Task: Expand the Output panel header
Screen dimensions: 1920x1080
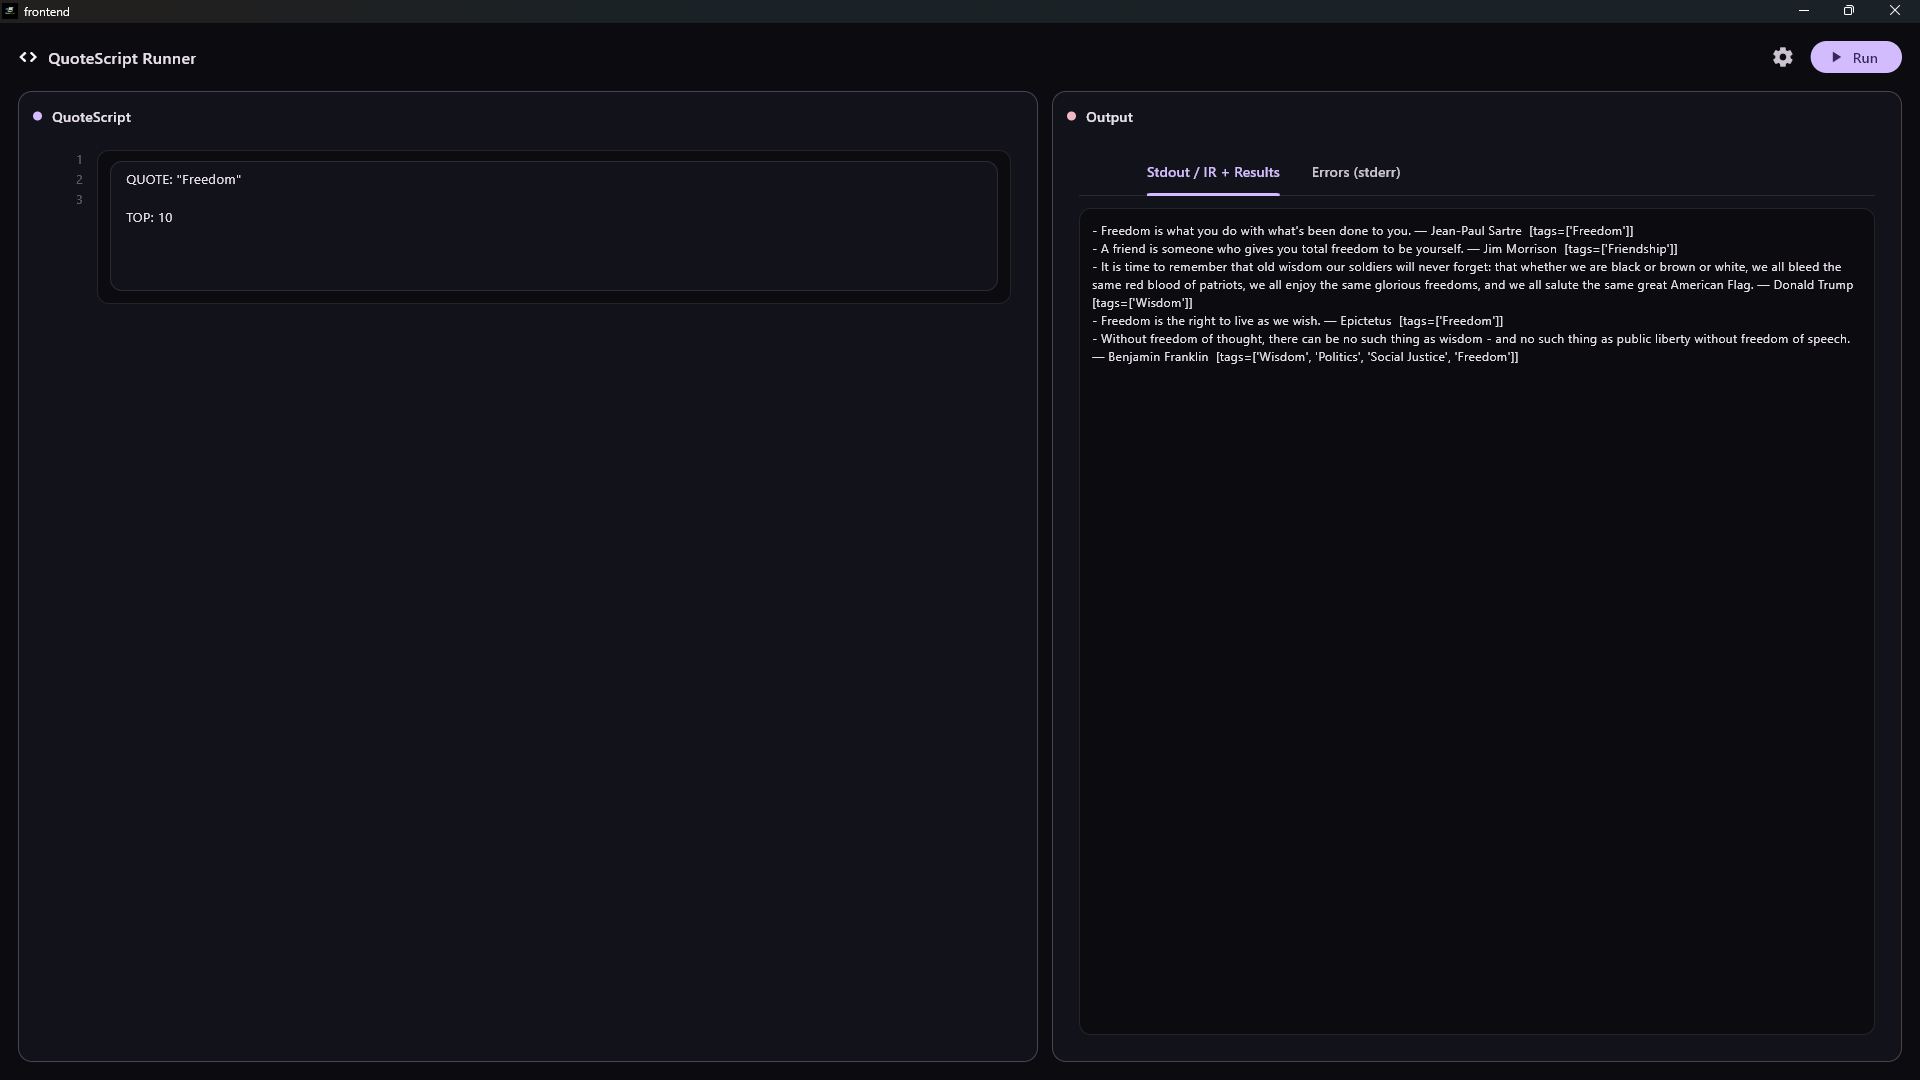Action: tap(1108, 117)
